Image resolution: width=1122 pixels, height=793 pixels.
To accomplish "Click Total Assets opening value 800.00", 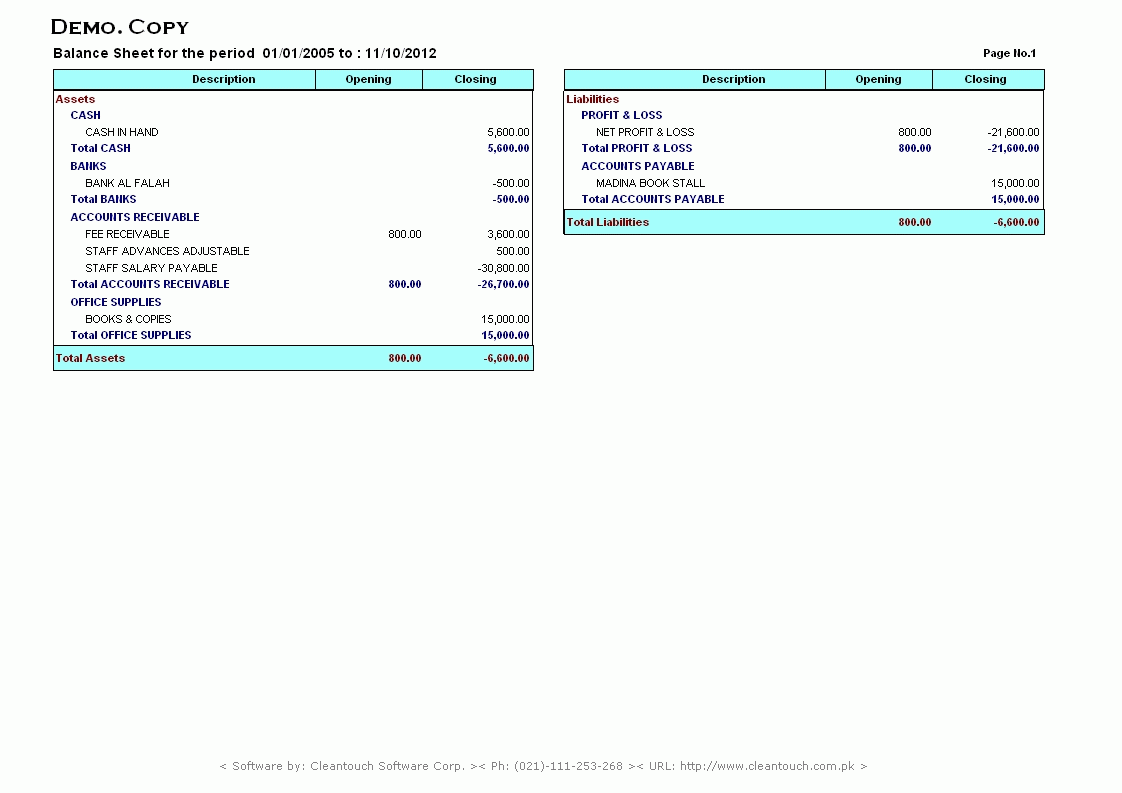I will pos(405,358).
